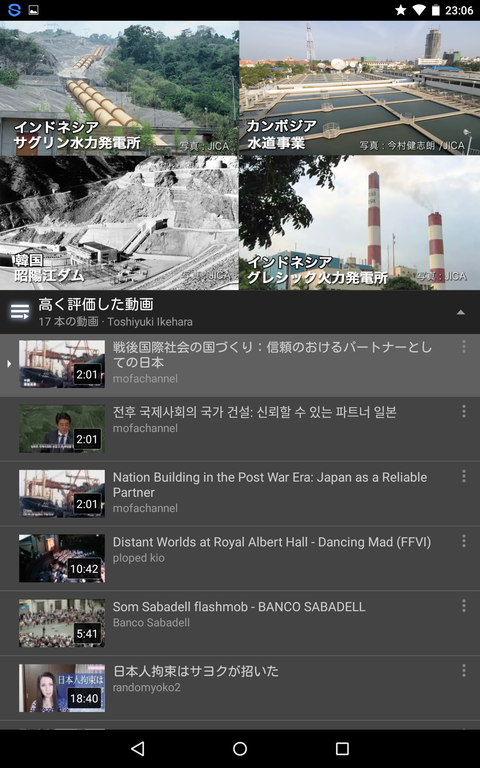
Task: Open options menu for the Korean-titled video
Action: (x=463, y=411)
